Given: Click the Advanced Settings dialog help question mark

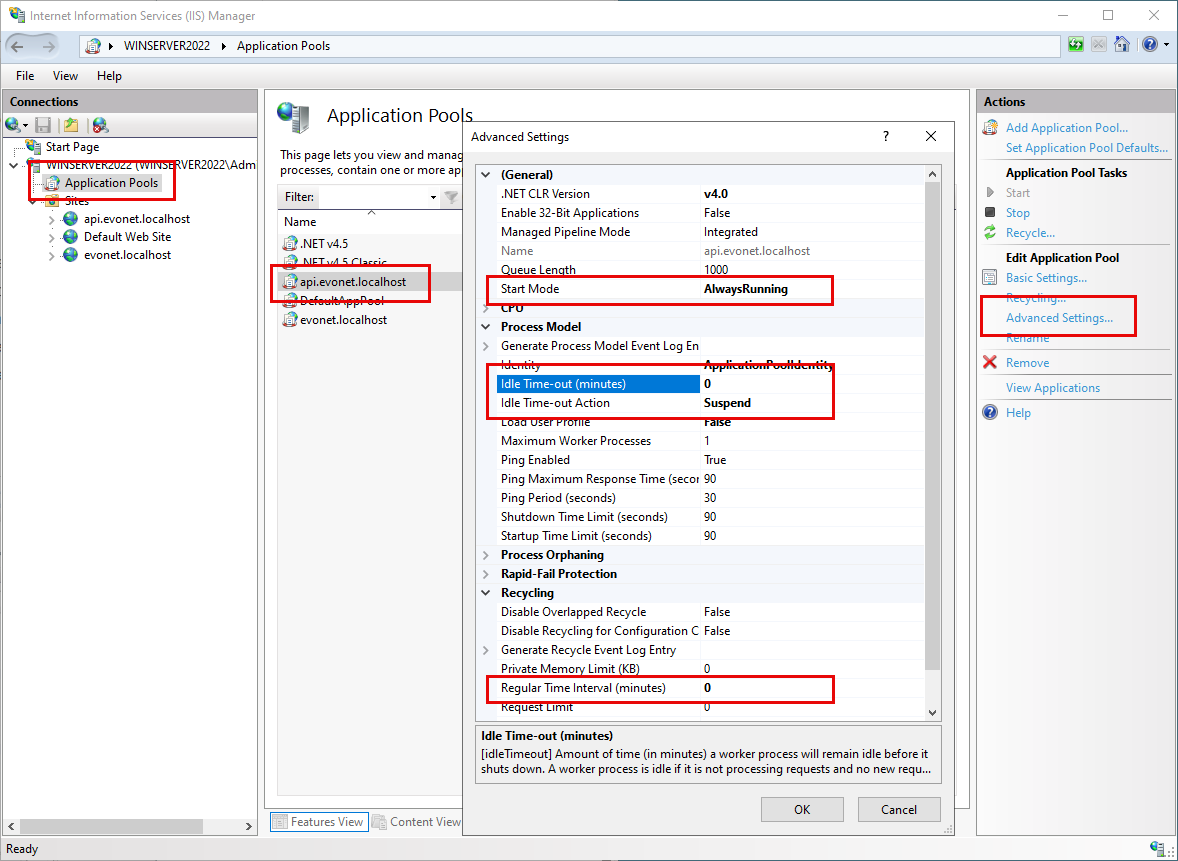Looking at the screenshot, I should (886, 136).
